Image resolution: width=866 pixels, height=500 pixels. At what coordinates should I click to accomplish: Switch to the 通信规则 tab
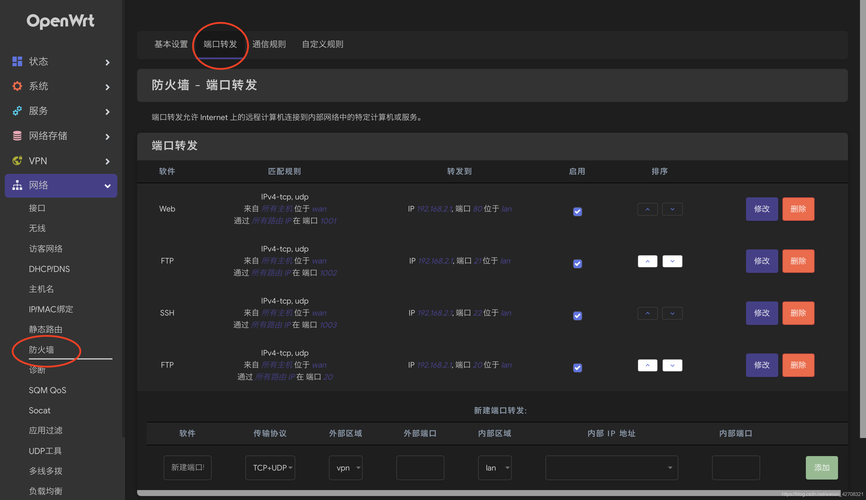pos(269,44)
